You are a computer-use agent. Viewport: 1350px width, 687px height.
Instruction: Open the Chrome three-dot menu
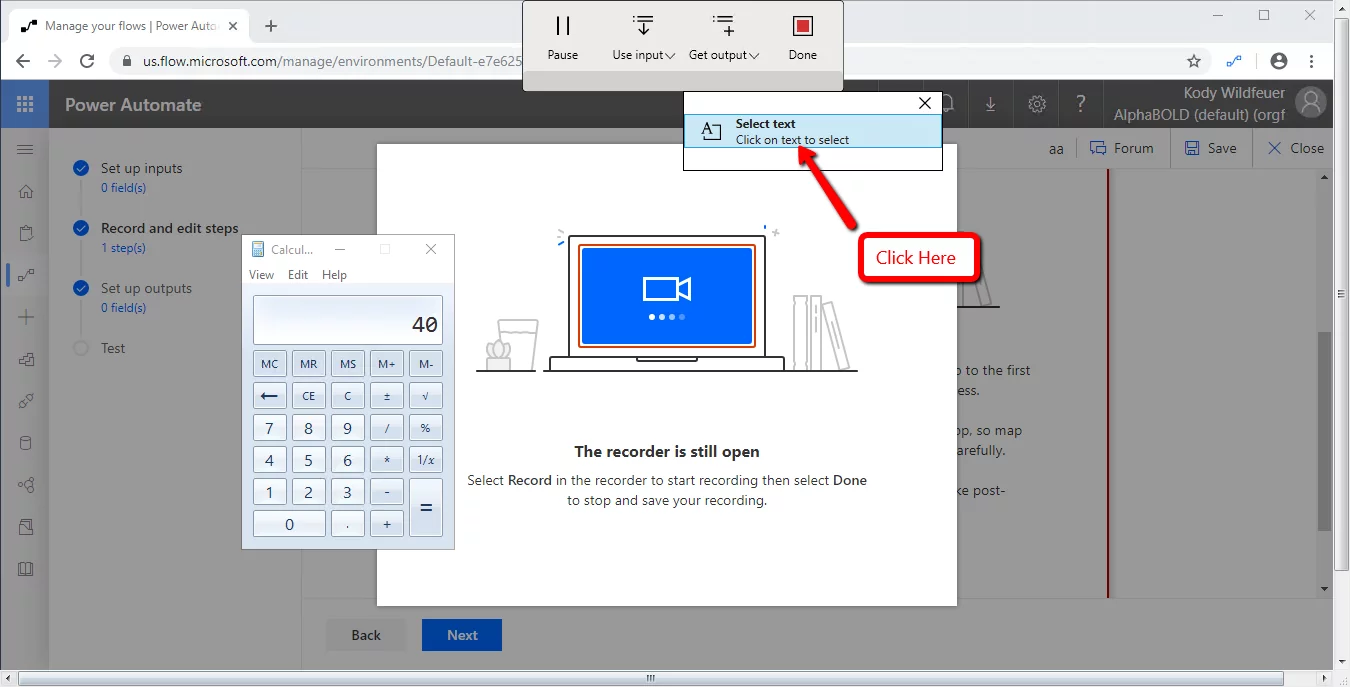pos(1311,61)
